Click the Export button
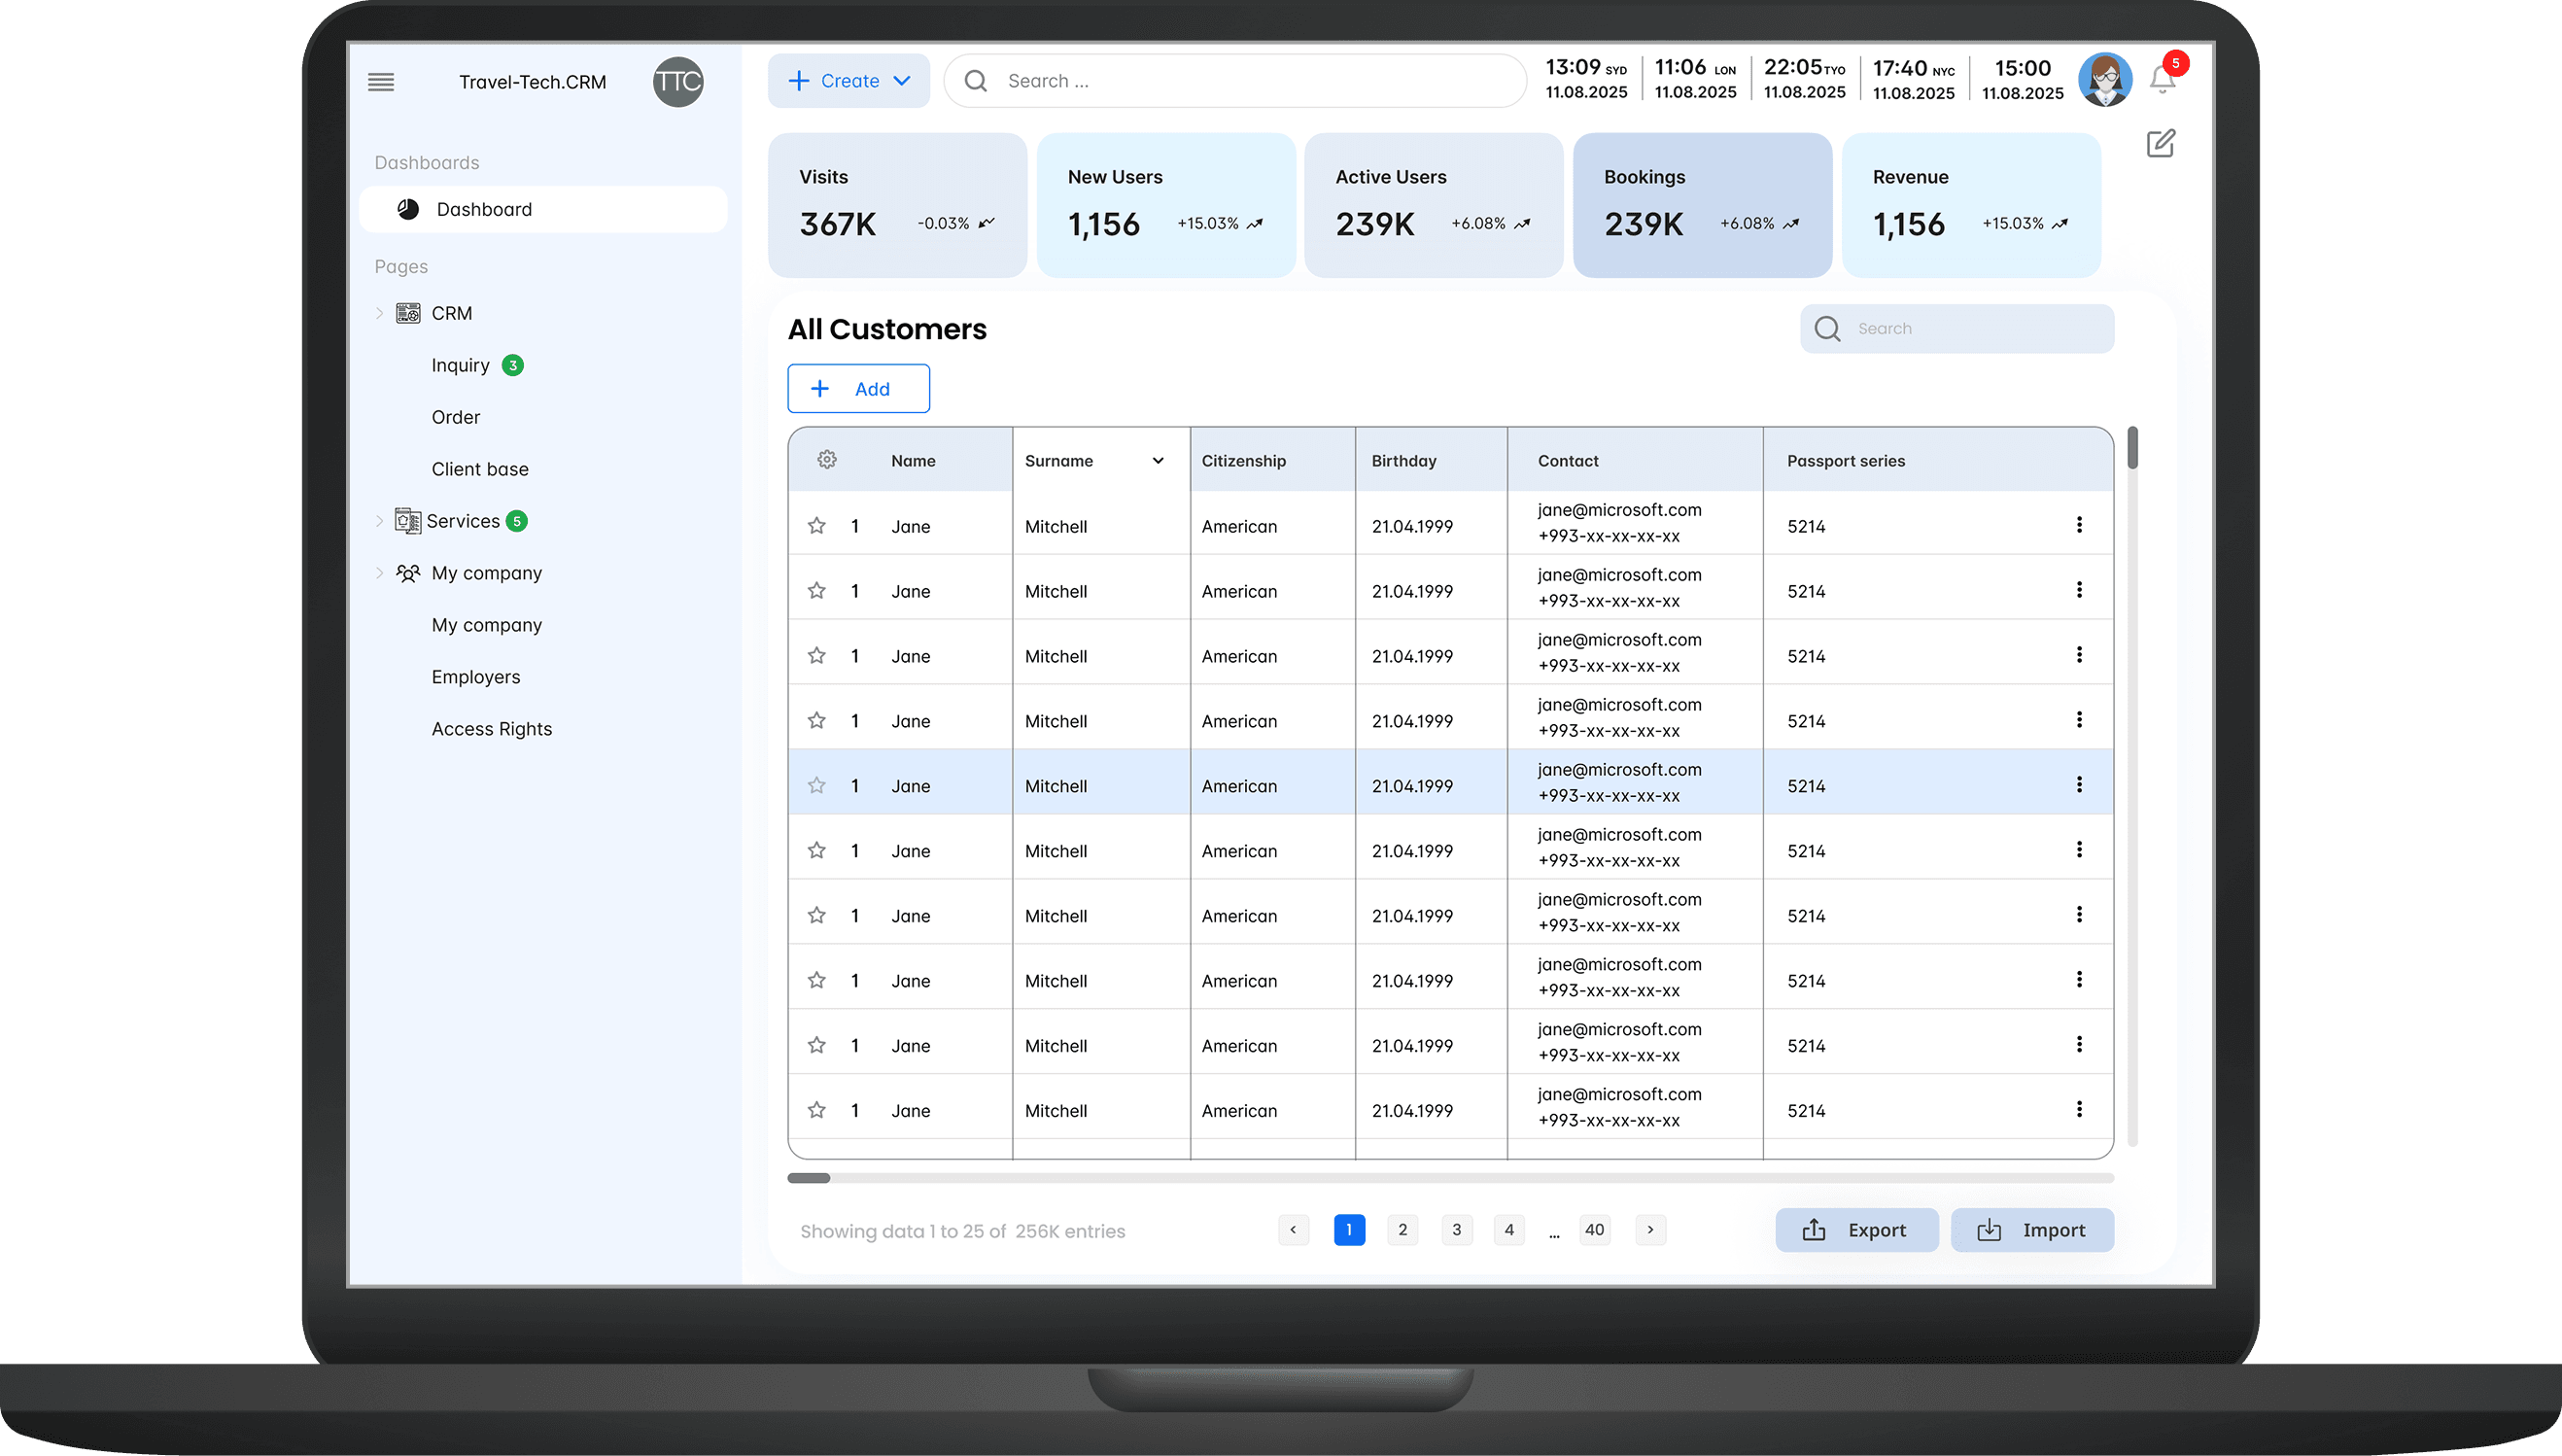The height and width of the screenshot is (1456, 2562). click(x=1857, y=1230)
